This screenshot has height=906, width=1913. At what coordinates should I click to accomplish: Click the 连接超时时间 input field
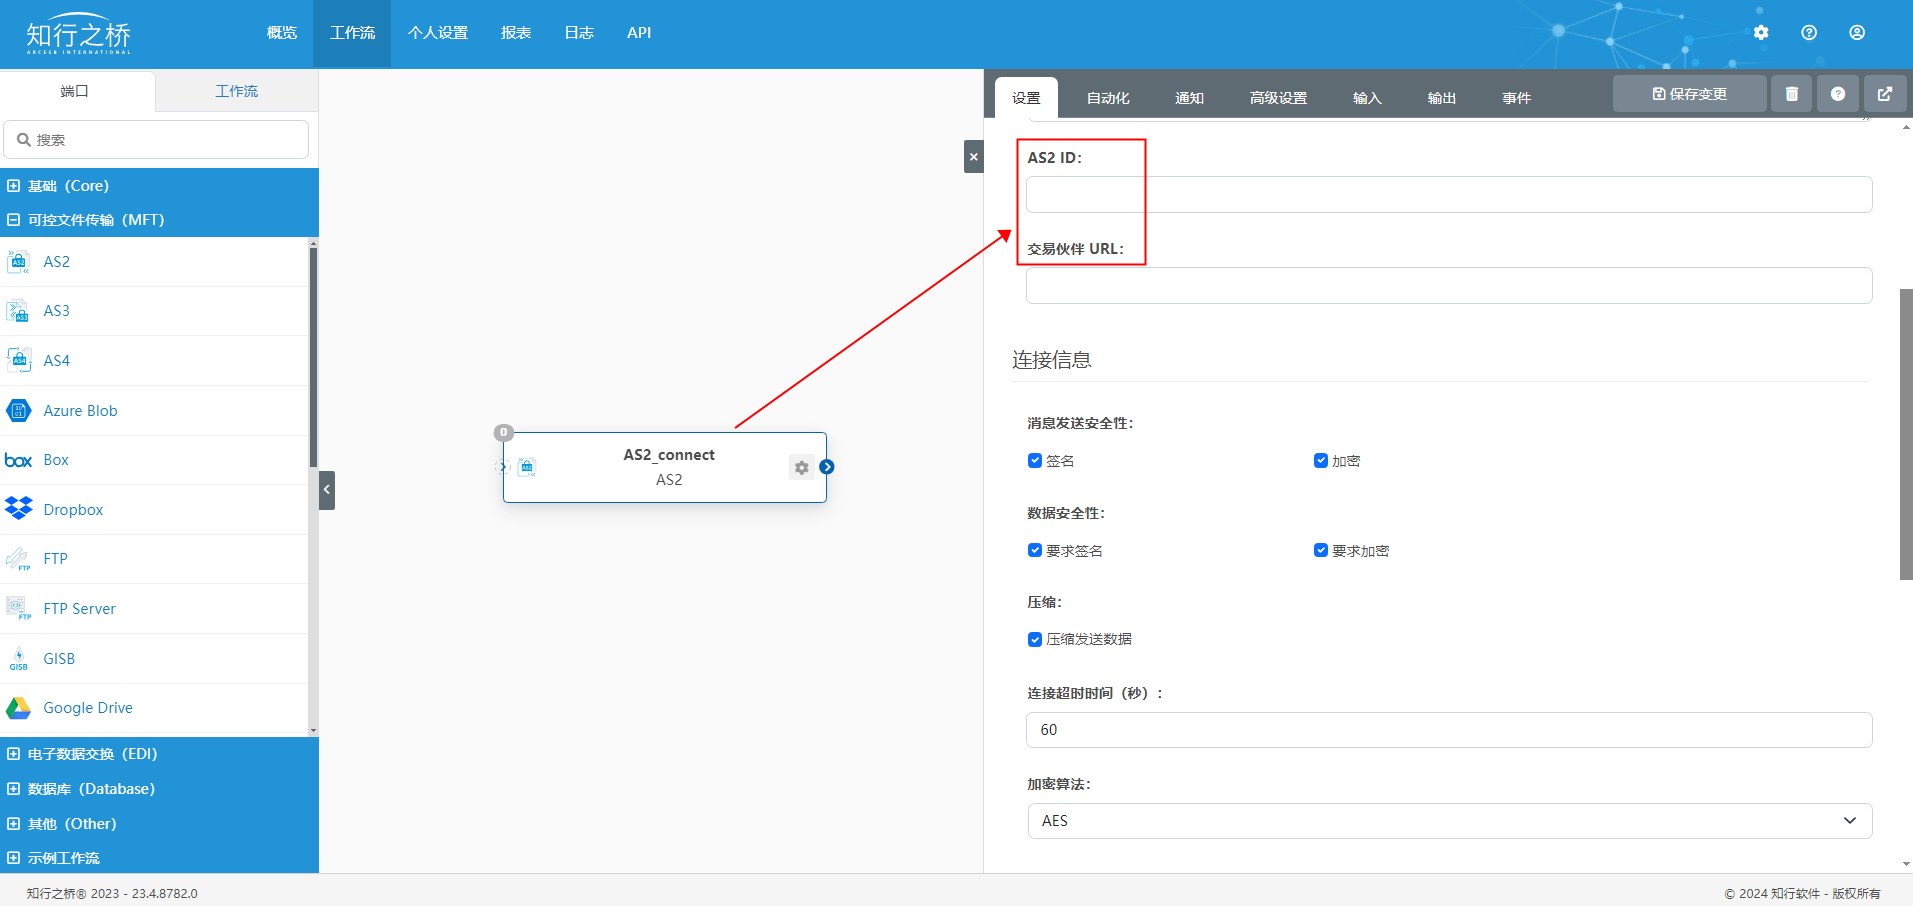pos(1449,730)
